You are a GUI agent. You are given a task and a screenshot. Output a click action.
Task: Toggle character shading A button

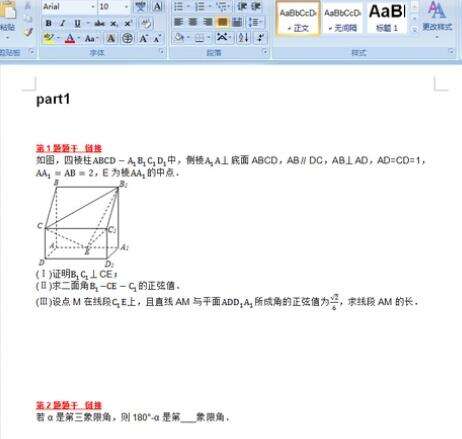click(x=111, y=38)
